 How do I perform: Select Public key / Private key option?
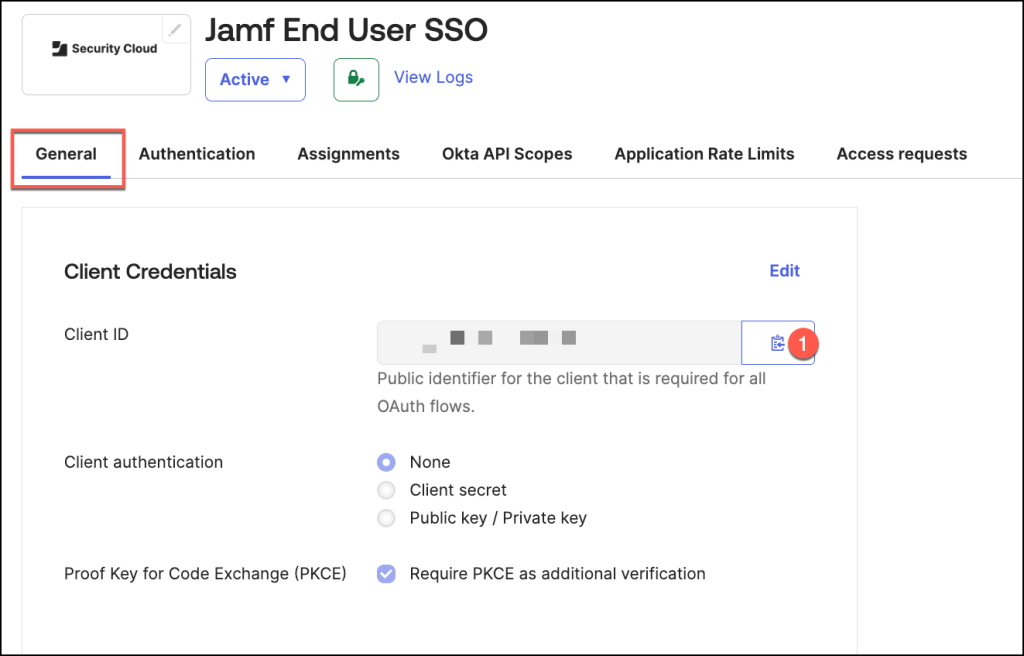[386, 518]
